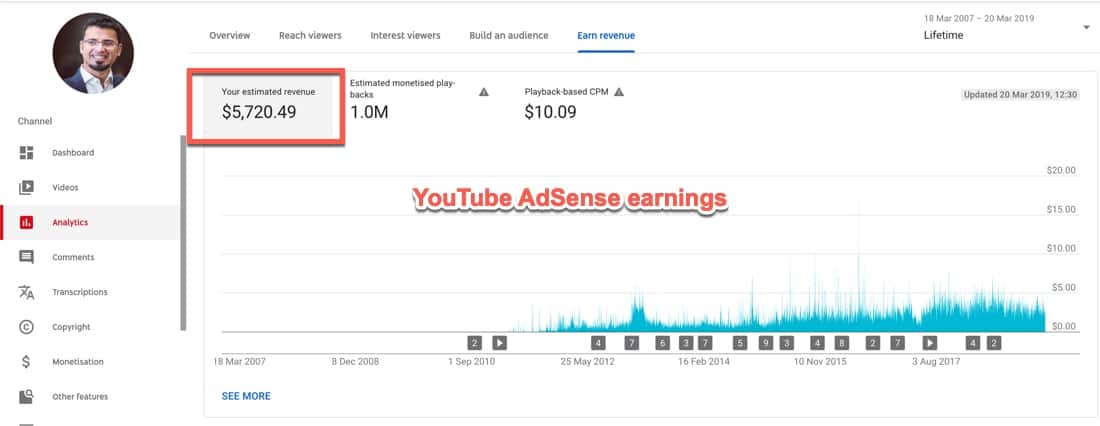Open the Lifetime date range dropdown
The height and width of the screenshot is (426, 1100).
pos(1005,27)
